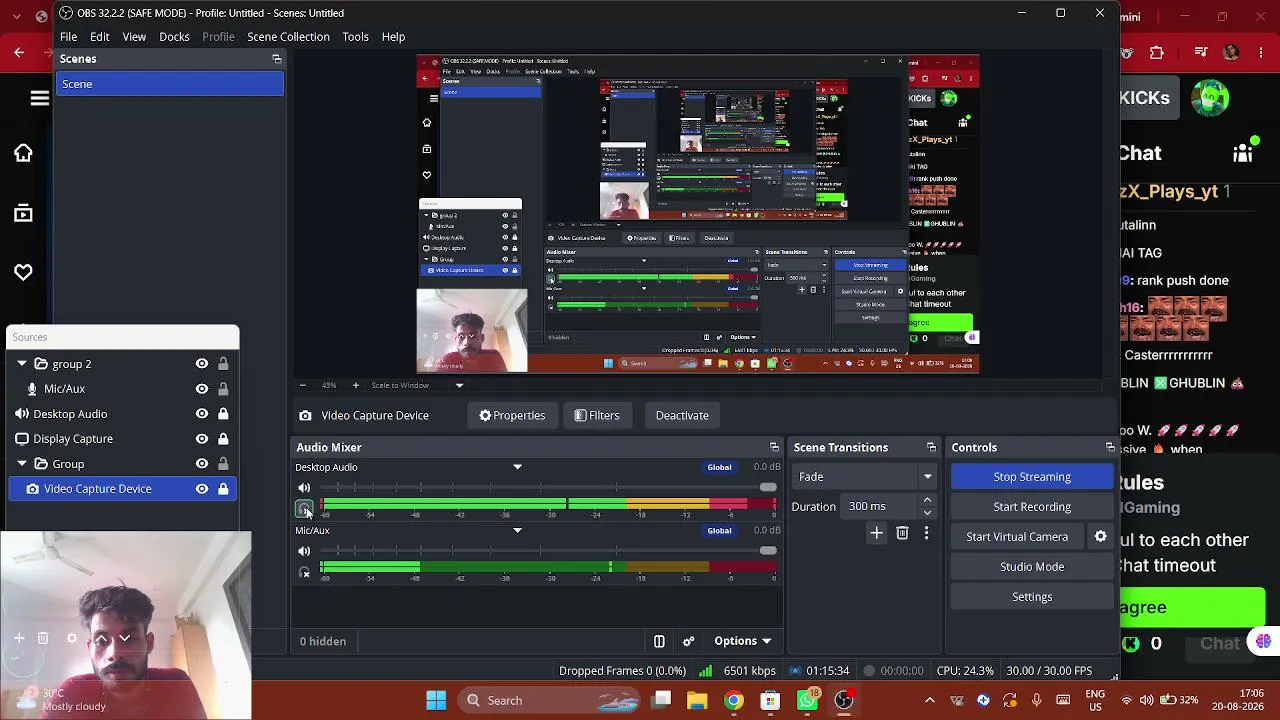Click the Duration 300 ms field
1280x720 pixels.
(x=880, y=507)
